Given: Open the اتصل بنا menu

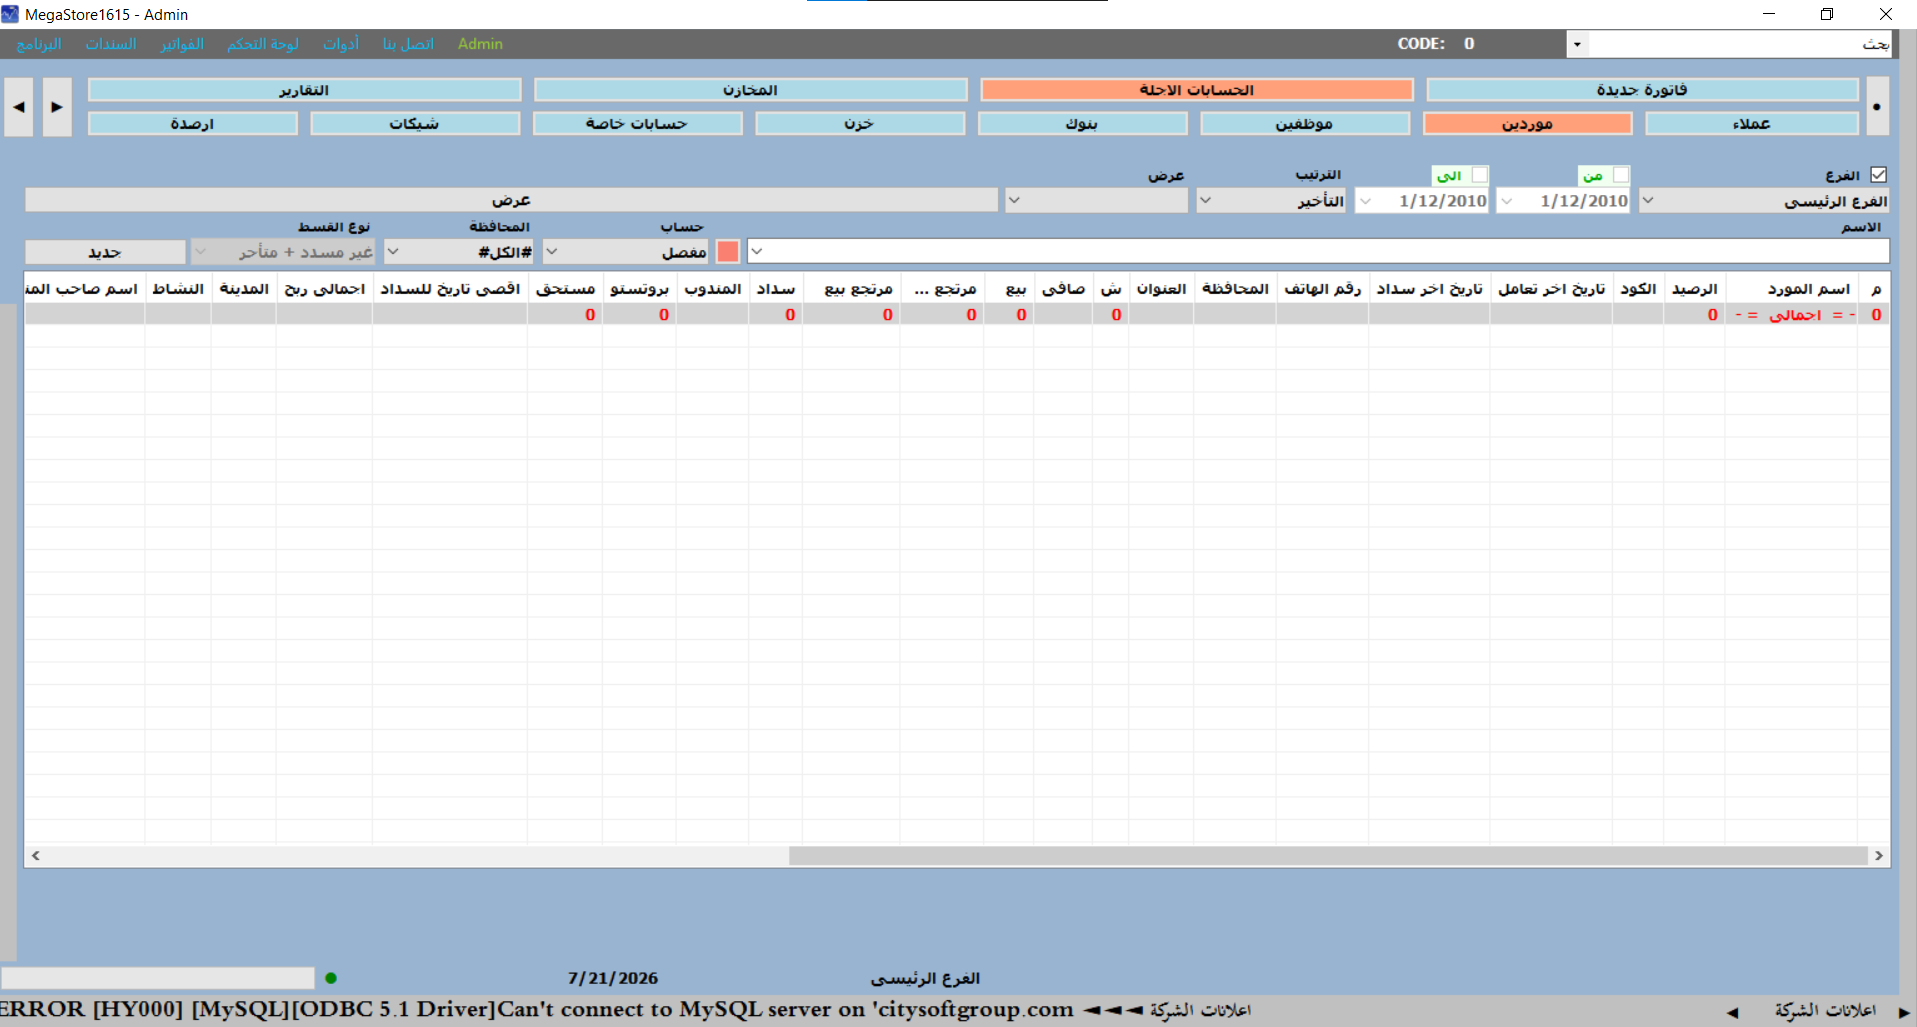Looking at the screenshot, I should (408, 44).
